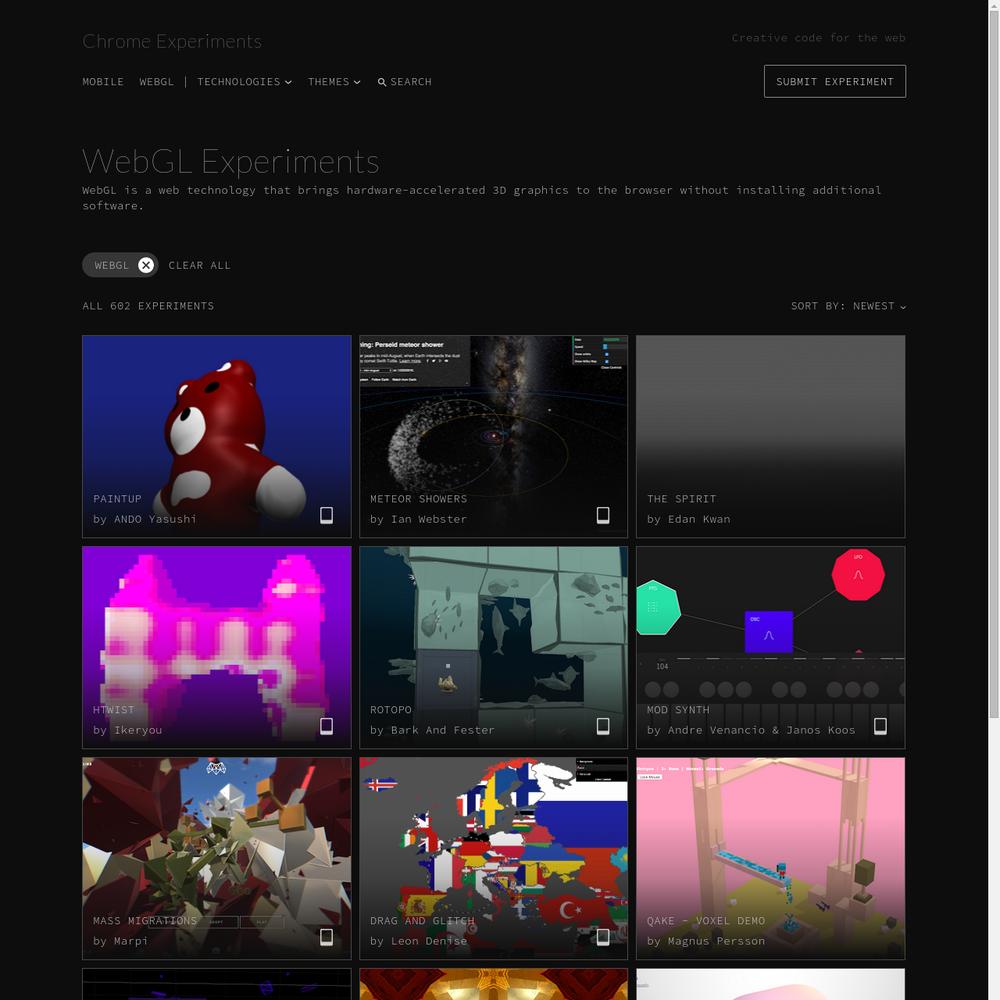Click the mobile icon on HTwist card
The height and width of the screenshot is (1000, 1000).
point(326,726)
